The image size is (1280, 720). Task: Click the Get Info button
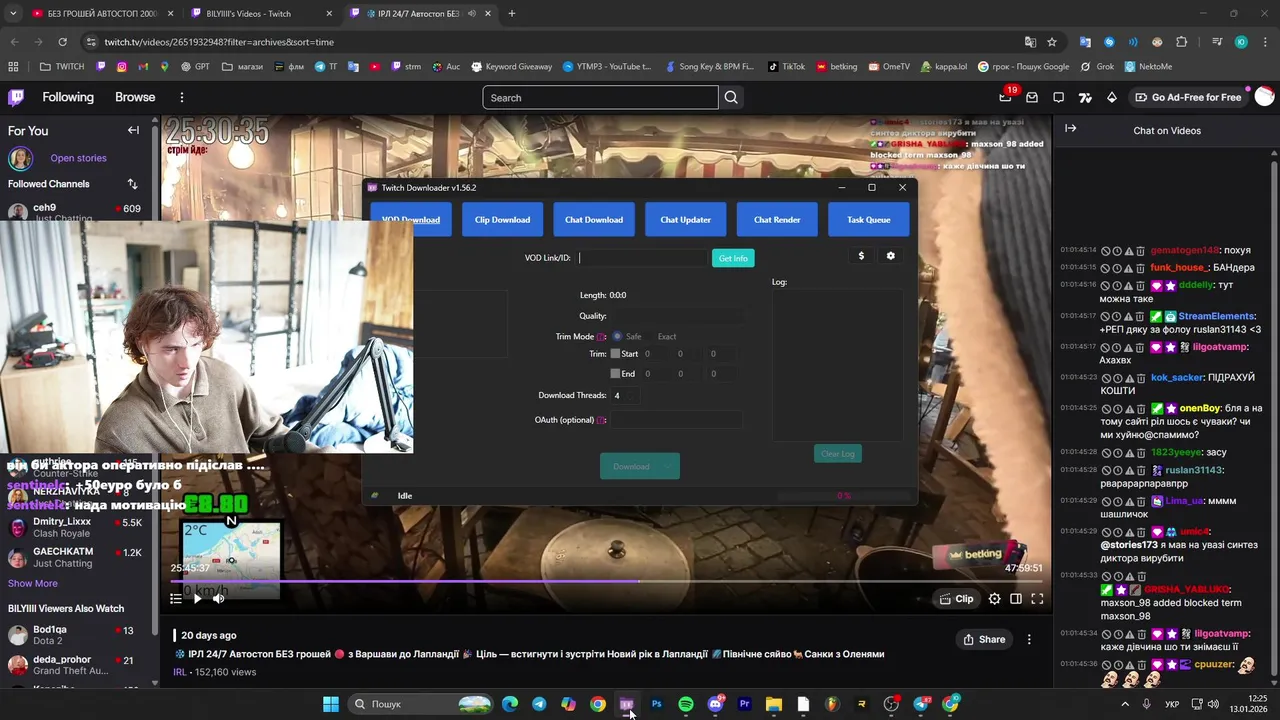pyautogui.click(x=733, y=258)
